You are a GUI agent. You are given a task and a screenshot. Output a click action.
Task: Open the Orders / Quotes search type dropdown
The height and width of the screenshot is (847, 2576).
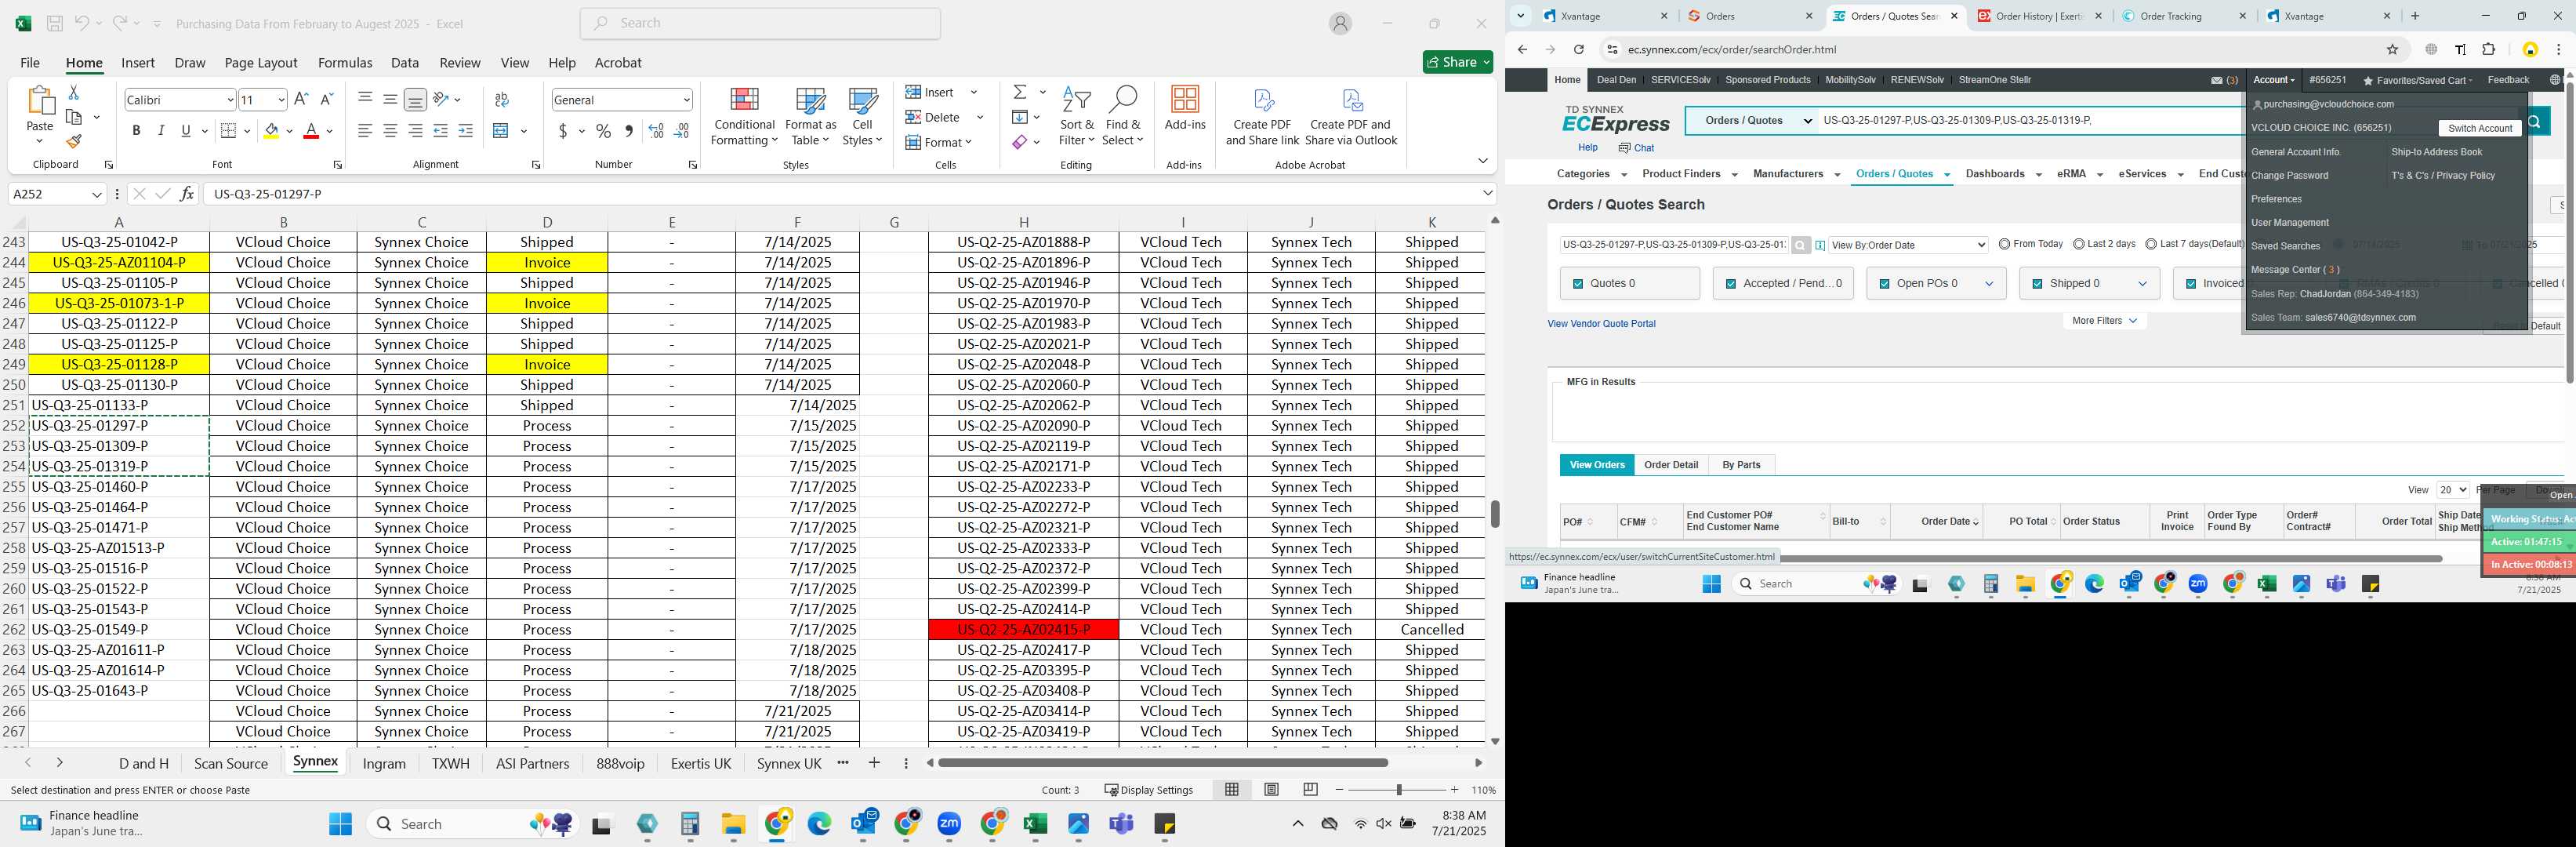point(1752,121)
